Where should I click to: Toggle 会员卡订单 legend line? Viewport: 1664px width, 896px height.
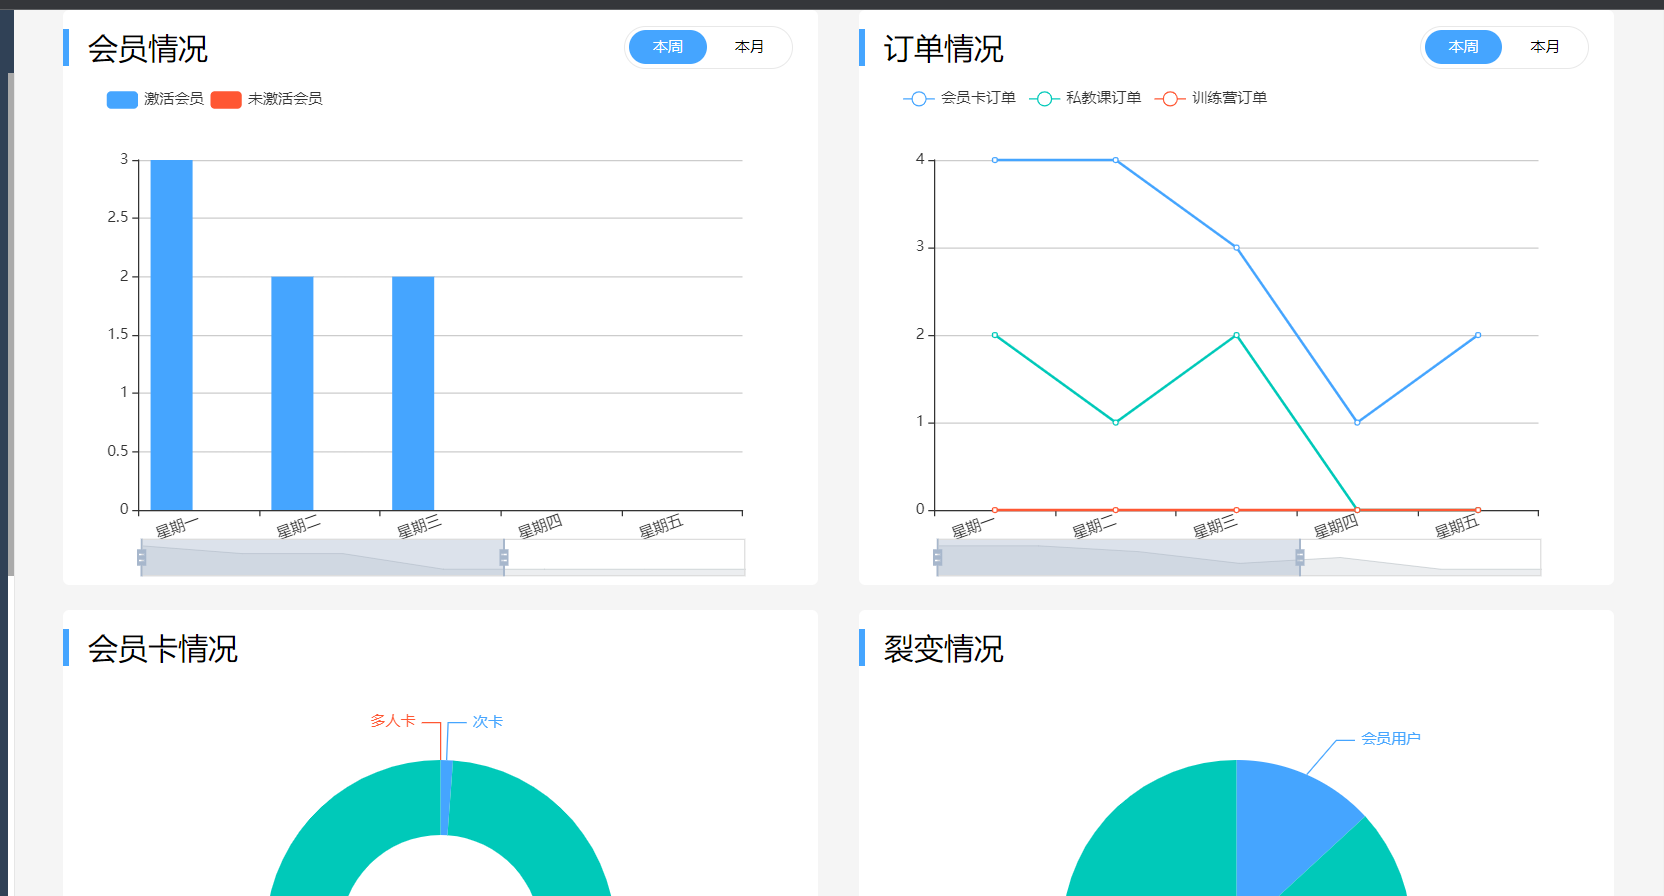tap(959, 98)
